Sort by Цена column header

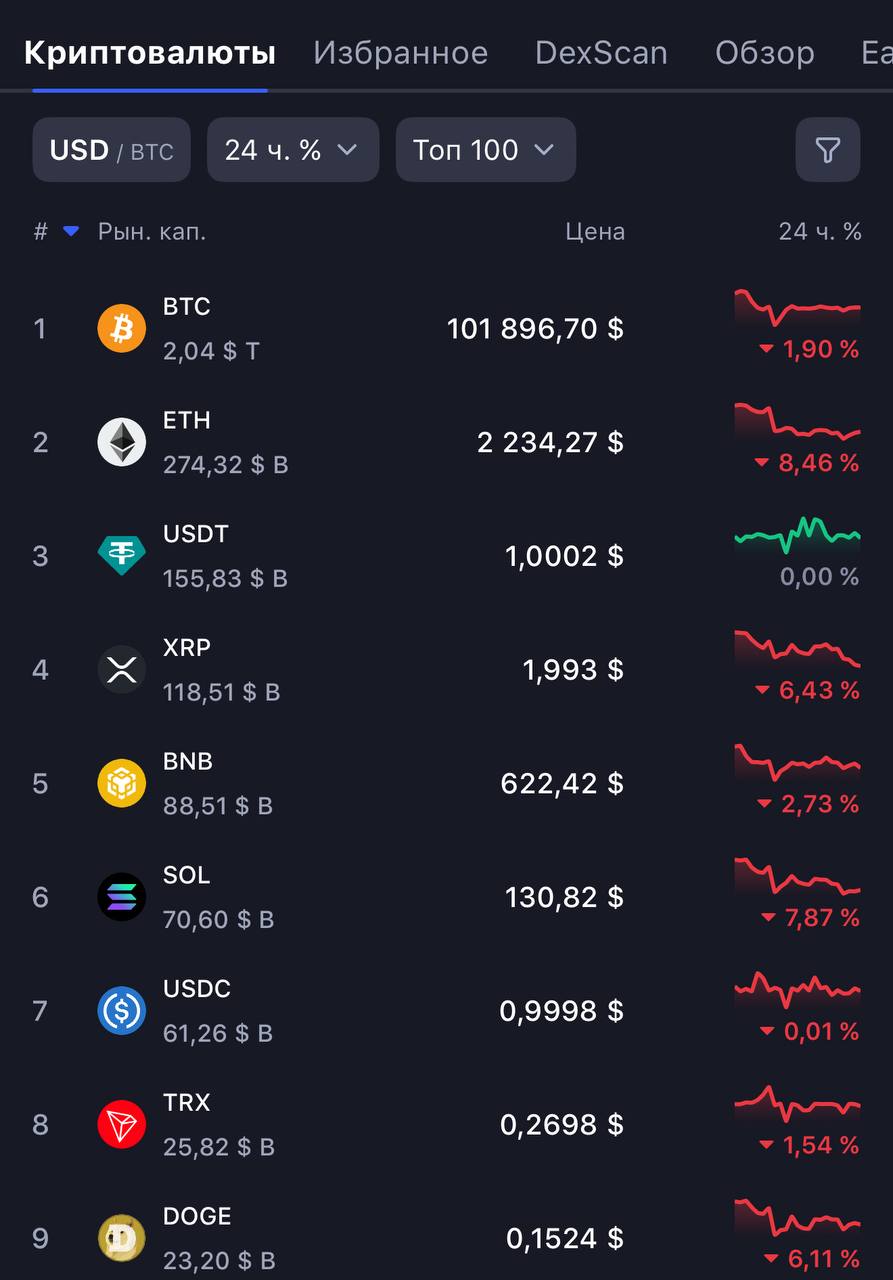coord(595,231)
